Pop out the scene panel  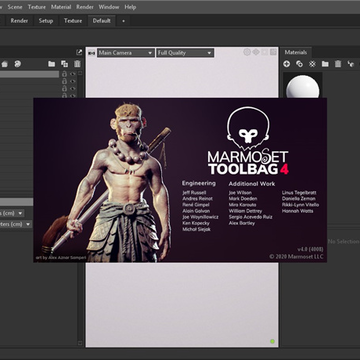coord(79,52)
